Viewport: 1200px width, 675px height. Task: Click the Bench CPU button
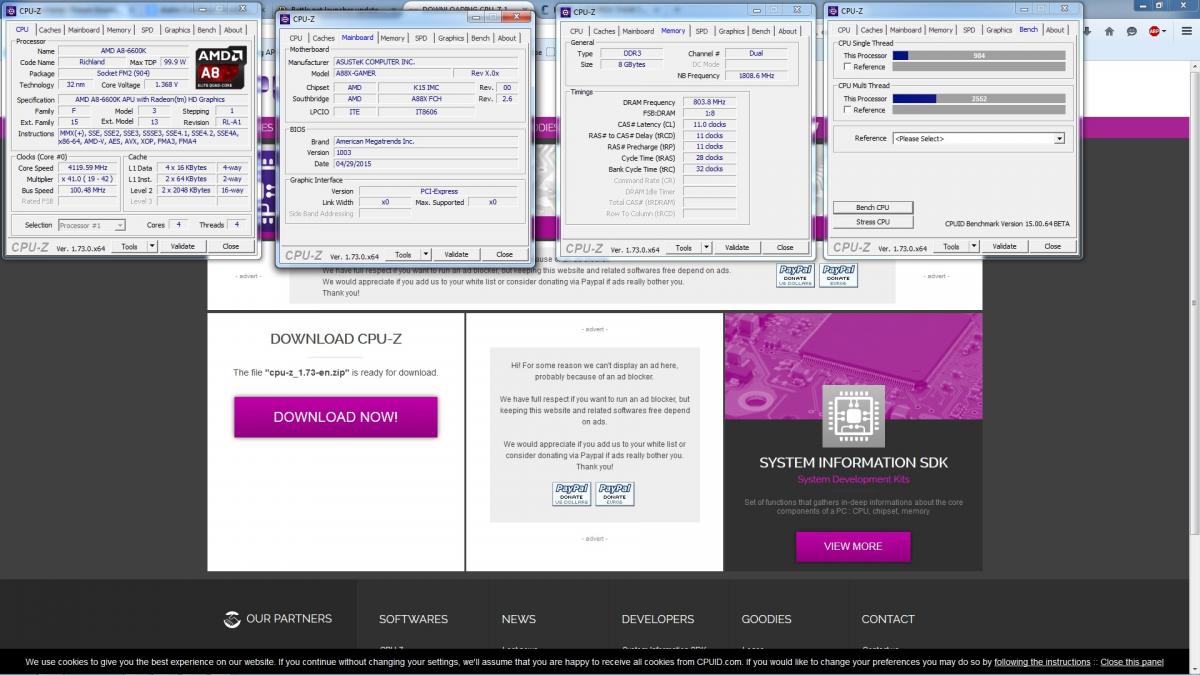tap(872, 207)
